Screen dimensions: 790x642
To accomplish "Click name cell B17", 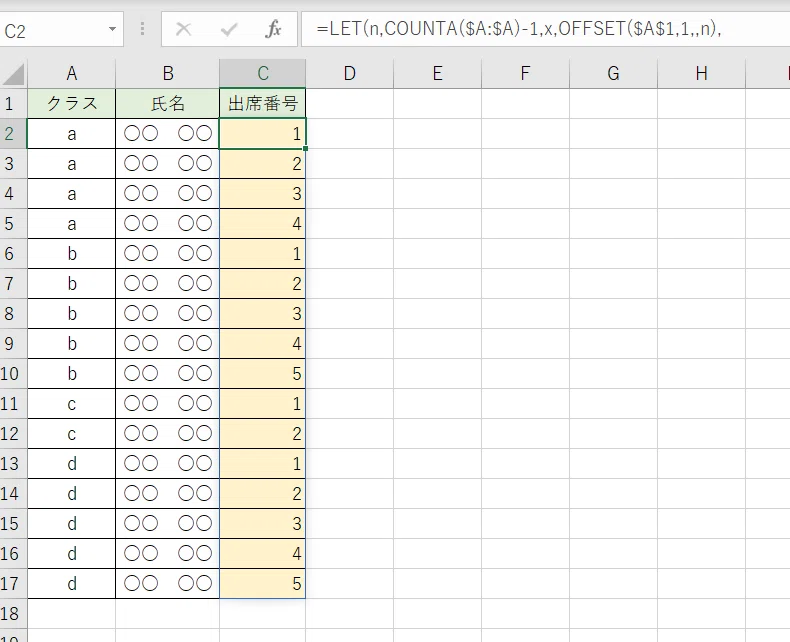I will (168, 584).
